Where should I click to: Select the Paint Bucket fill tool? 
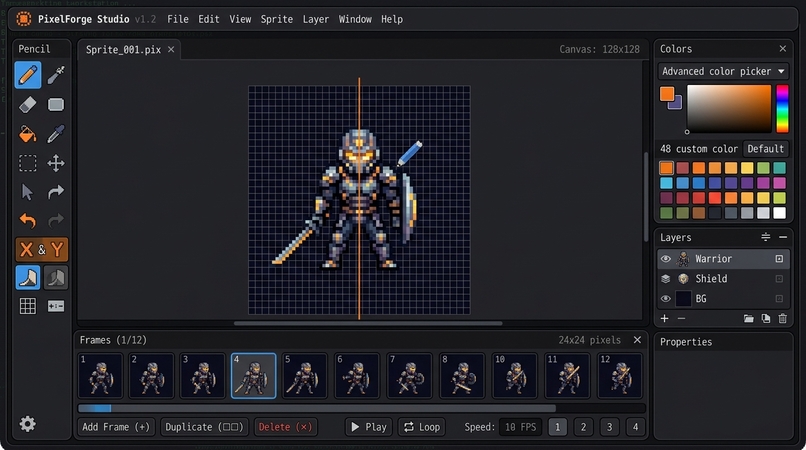tap(28, 134)
